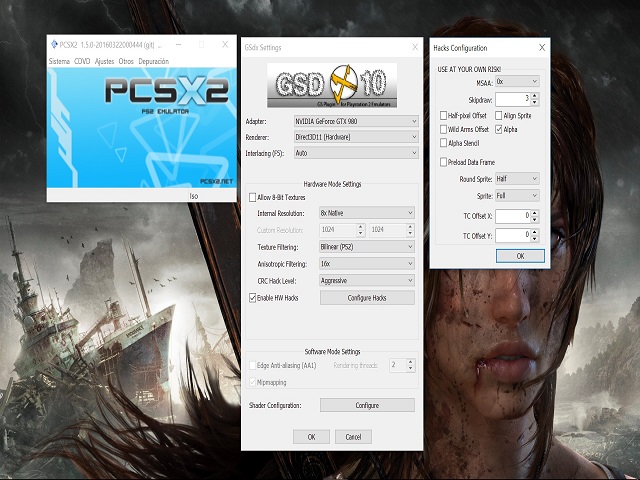The image size is (640, 480).
Task: Expand the MSAA dropdown in Hacks Configuration
Action: (517, 82)
